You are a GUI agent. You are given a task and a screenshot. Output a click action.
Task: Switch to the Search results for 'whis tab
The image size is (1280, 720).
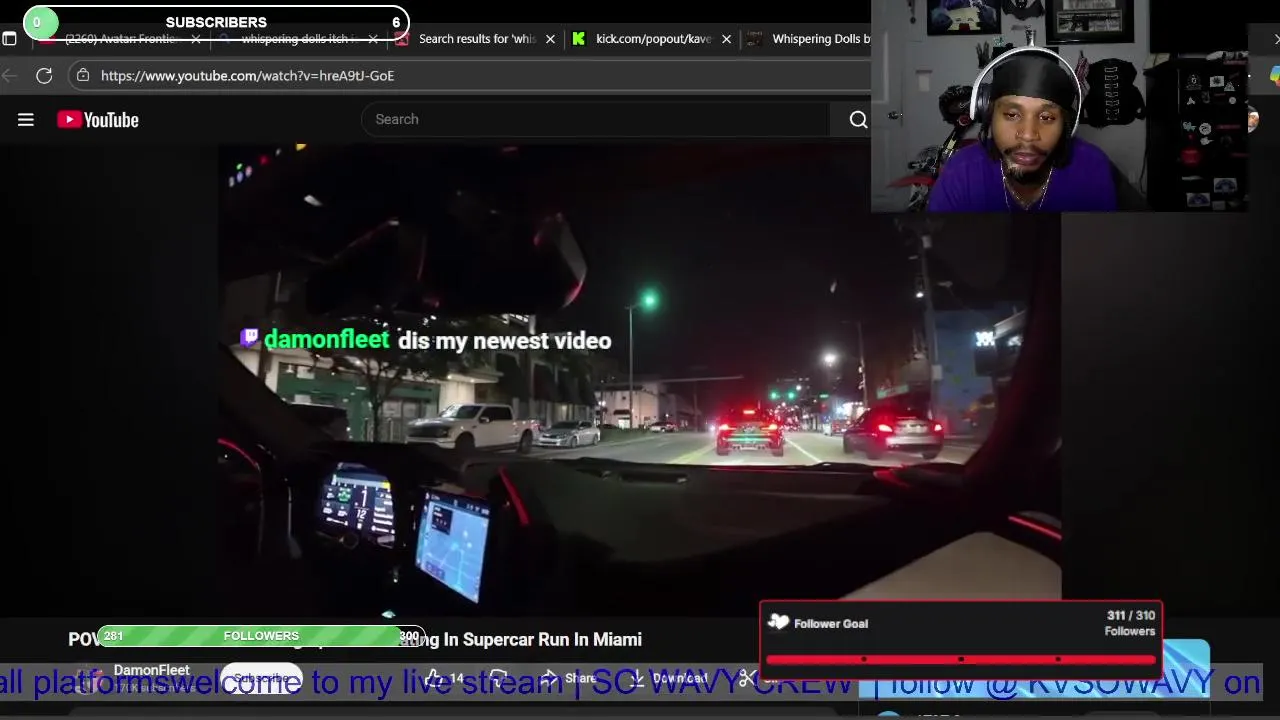[477, 39]
